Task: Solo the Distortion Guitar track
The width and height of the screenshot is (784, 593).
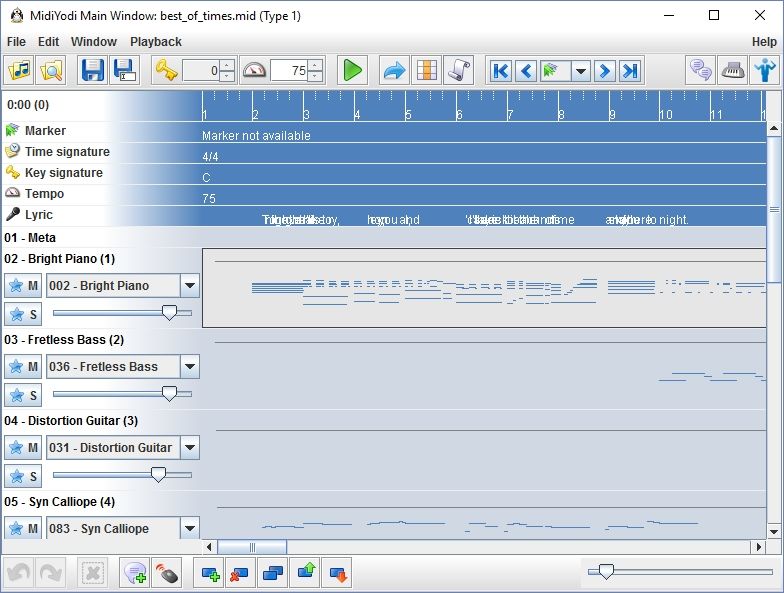Action: 24,476
